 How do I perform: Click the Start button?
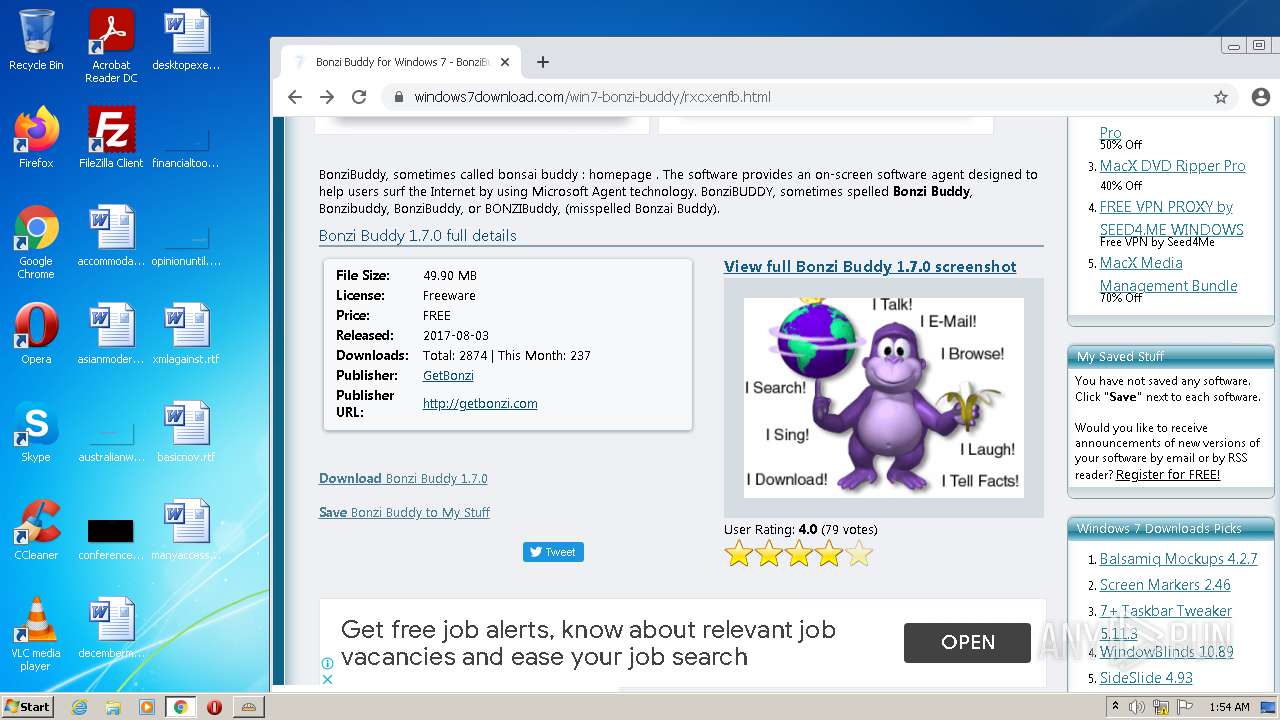pos(28,707)
